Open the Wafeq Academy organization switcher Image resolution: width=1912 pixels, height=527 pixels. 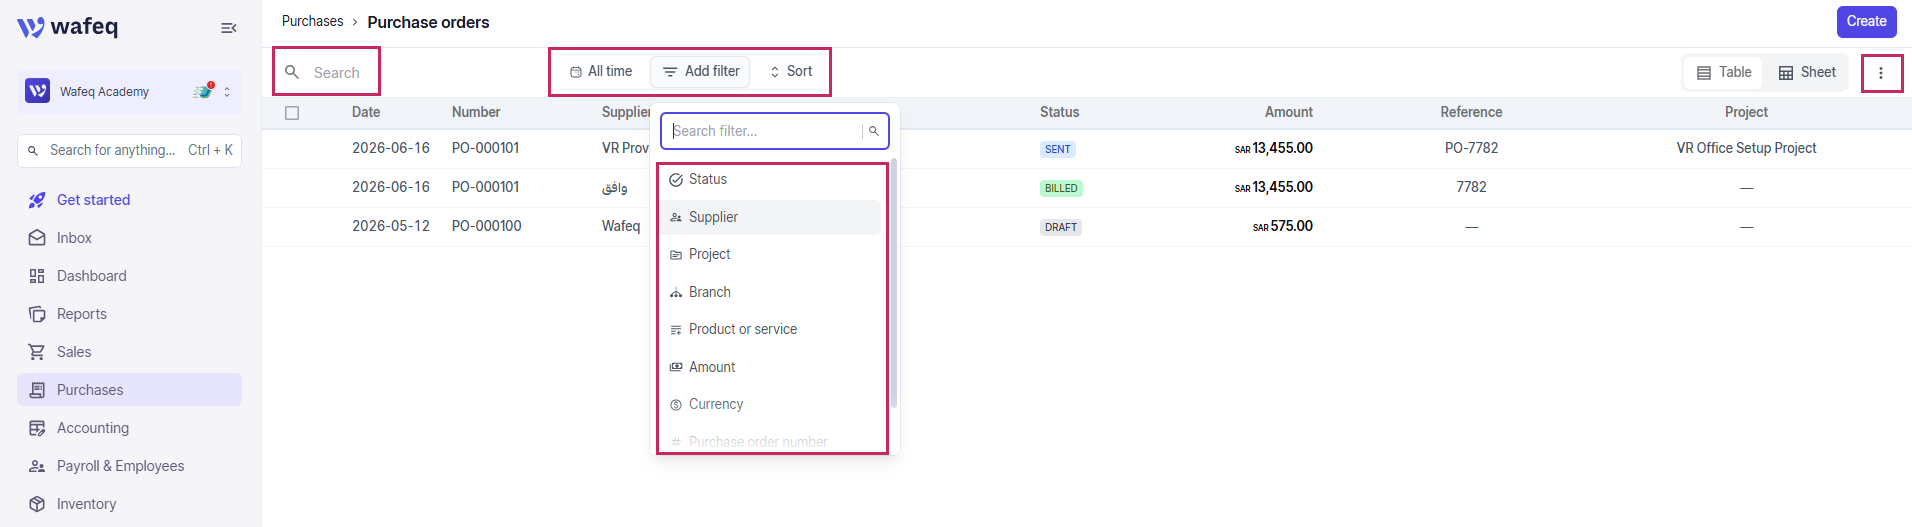[129, 91]
